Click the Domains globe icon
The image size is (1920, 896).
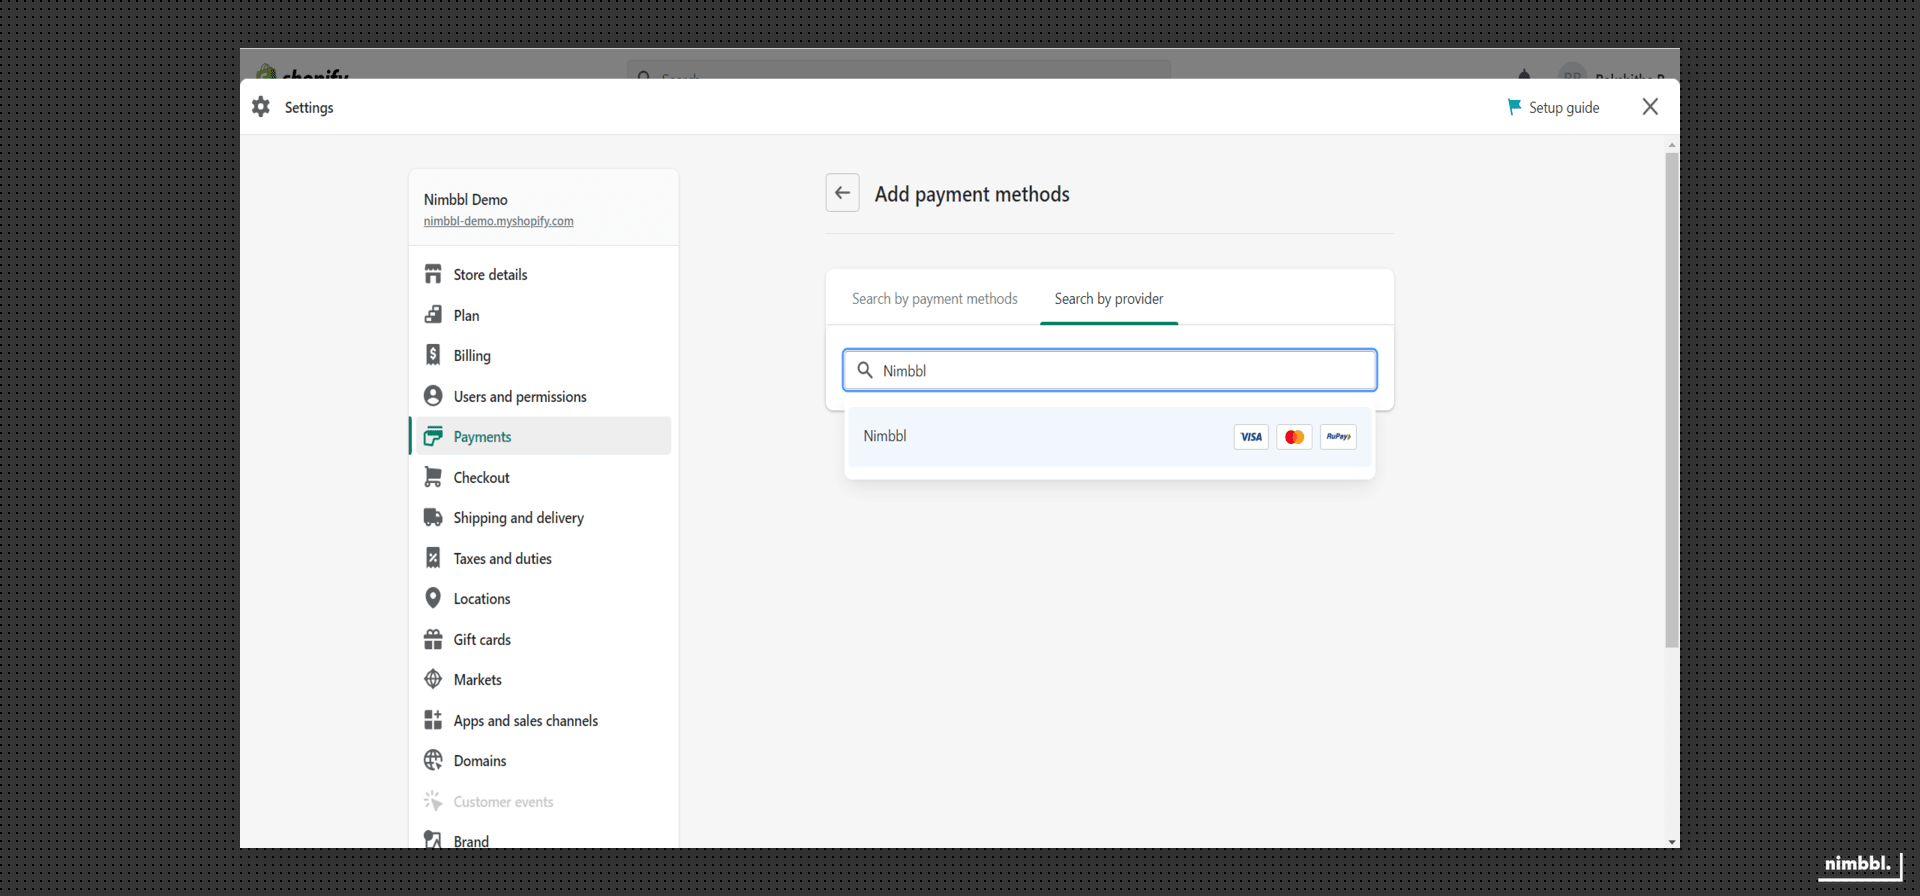click(433, 760)
